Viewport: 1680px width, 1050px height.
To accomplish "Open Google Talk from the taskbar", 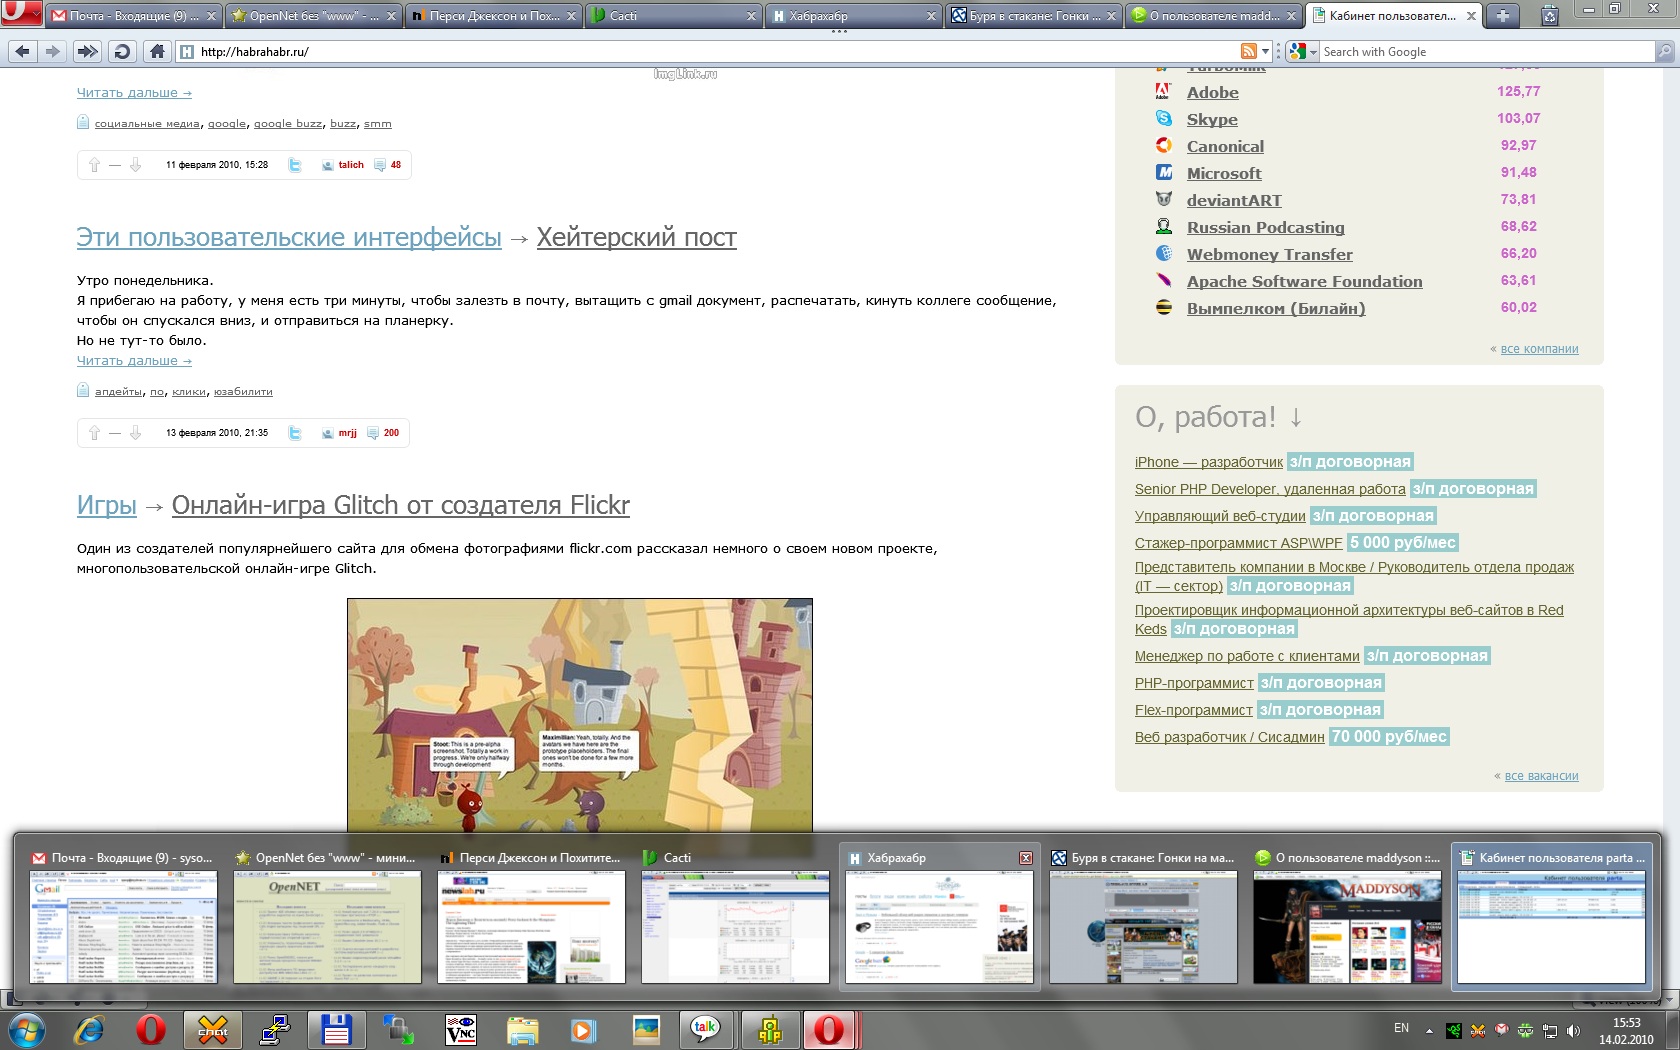I will (x=705, y=1029).
